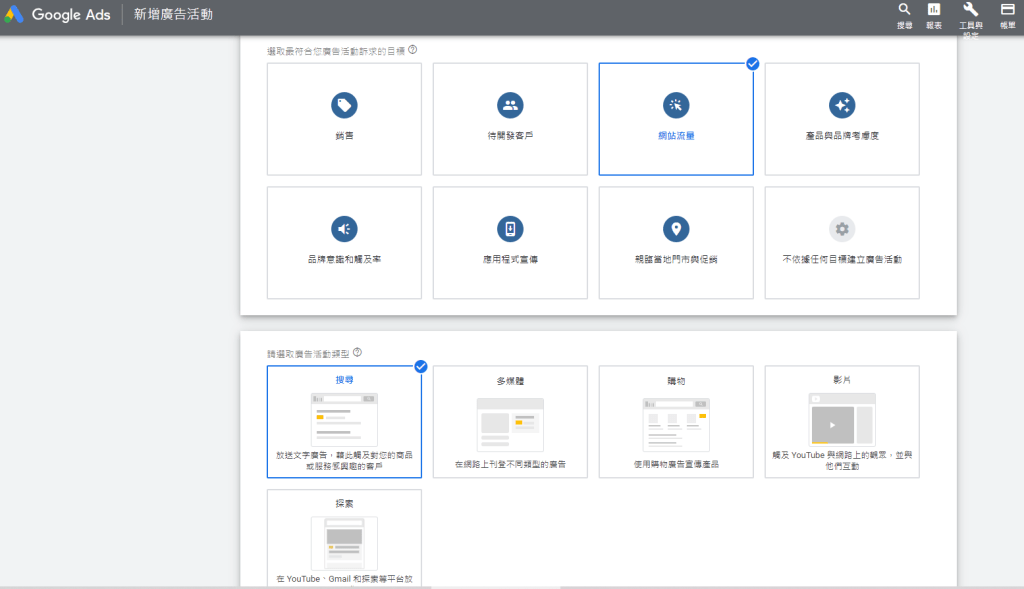1024x589 pixels.
Task: Pick the 親臨當地門市與促銷 local store goal
Action: 676,242
